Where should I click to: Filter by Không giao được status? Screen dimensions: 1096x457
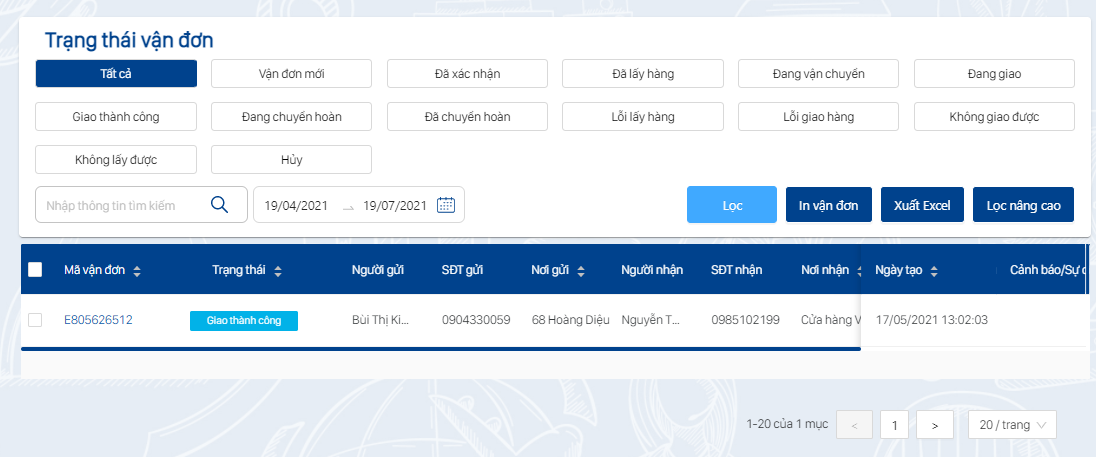coord(994,117)
